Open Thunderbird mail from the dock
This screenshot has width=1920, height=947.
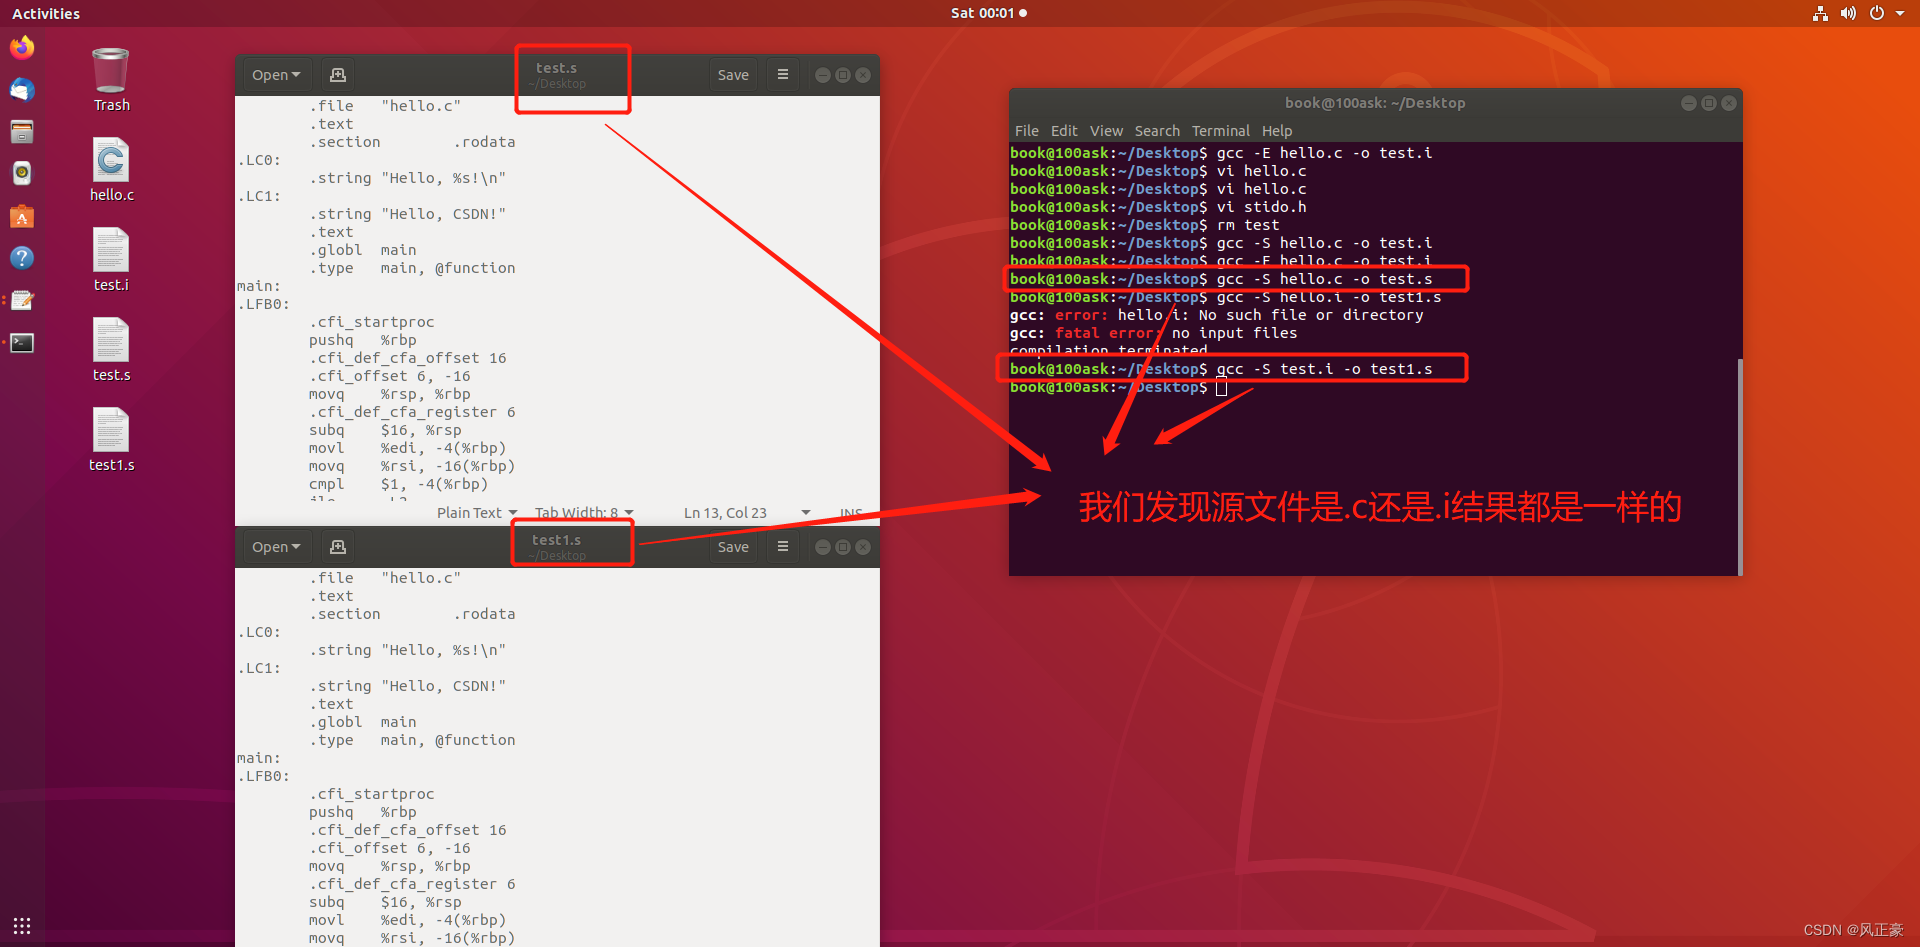coord(22,90)
